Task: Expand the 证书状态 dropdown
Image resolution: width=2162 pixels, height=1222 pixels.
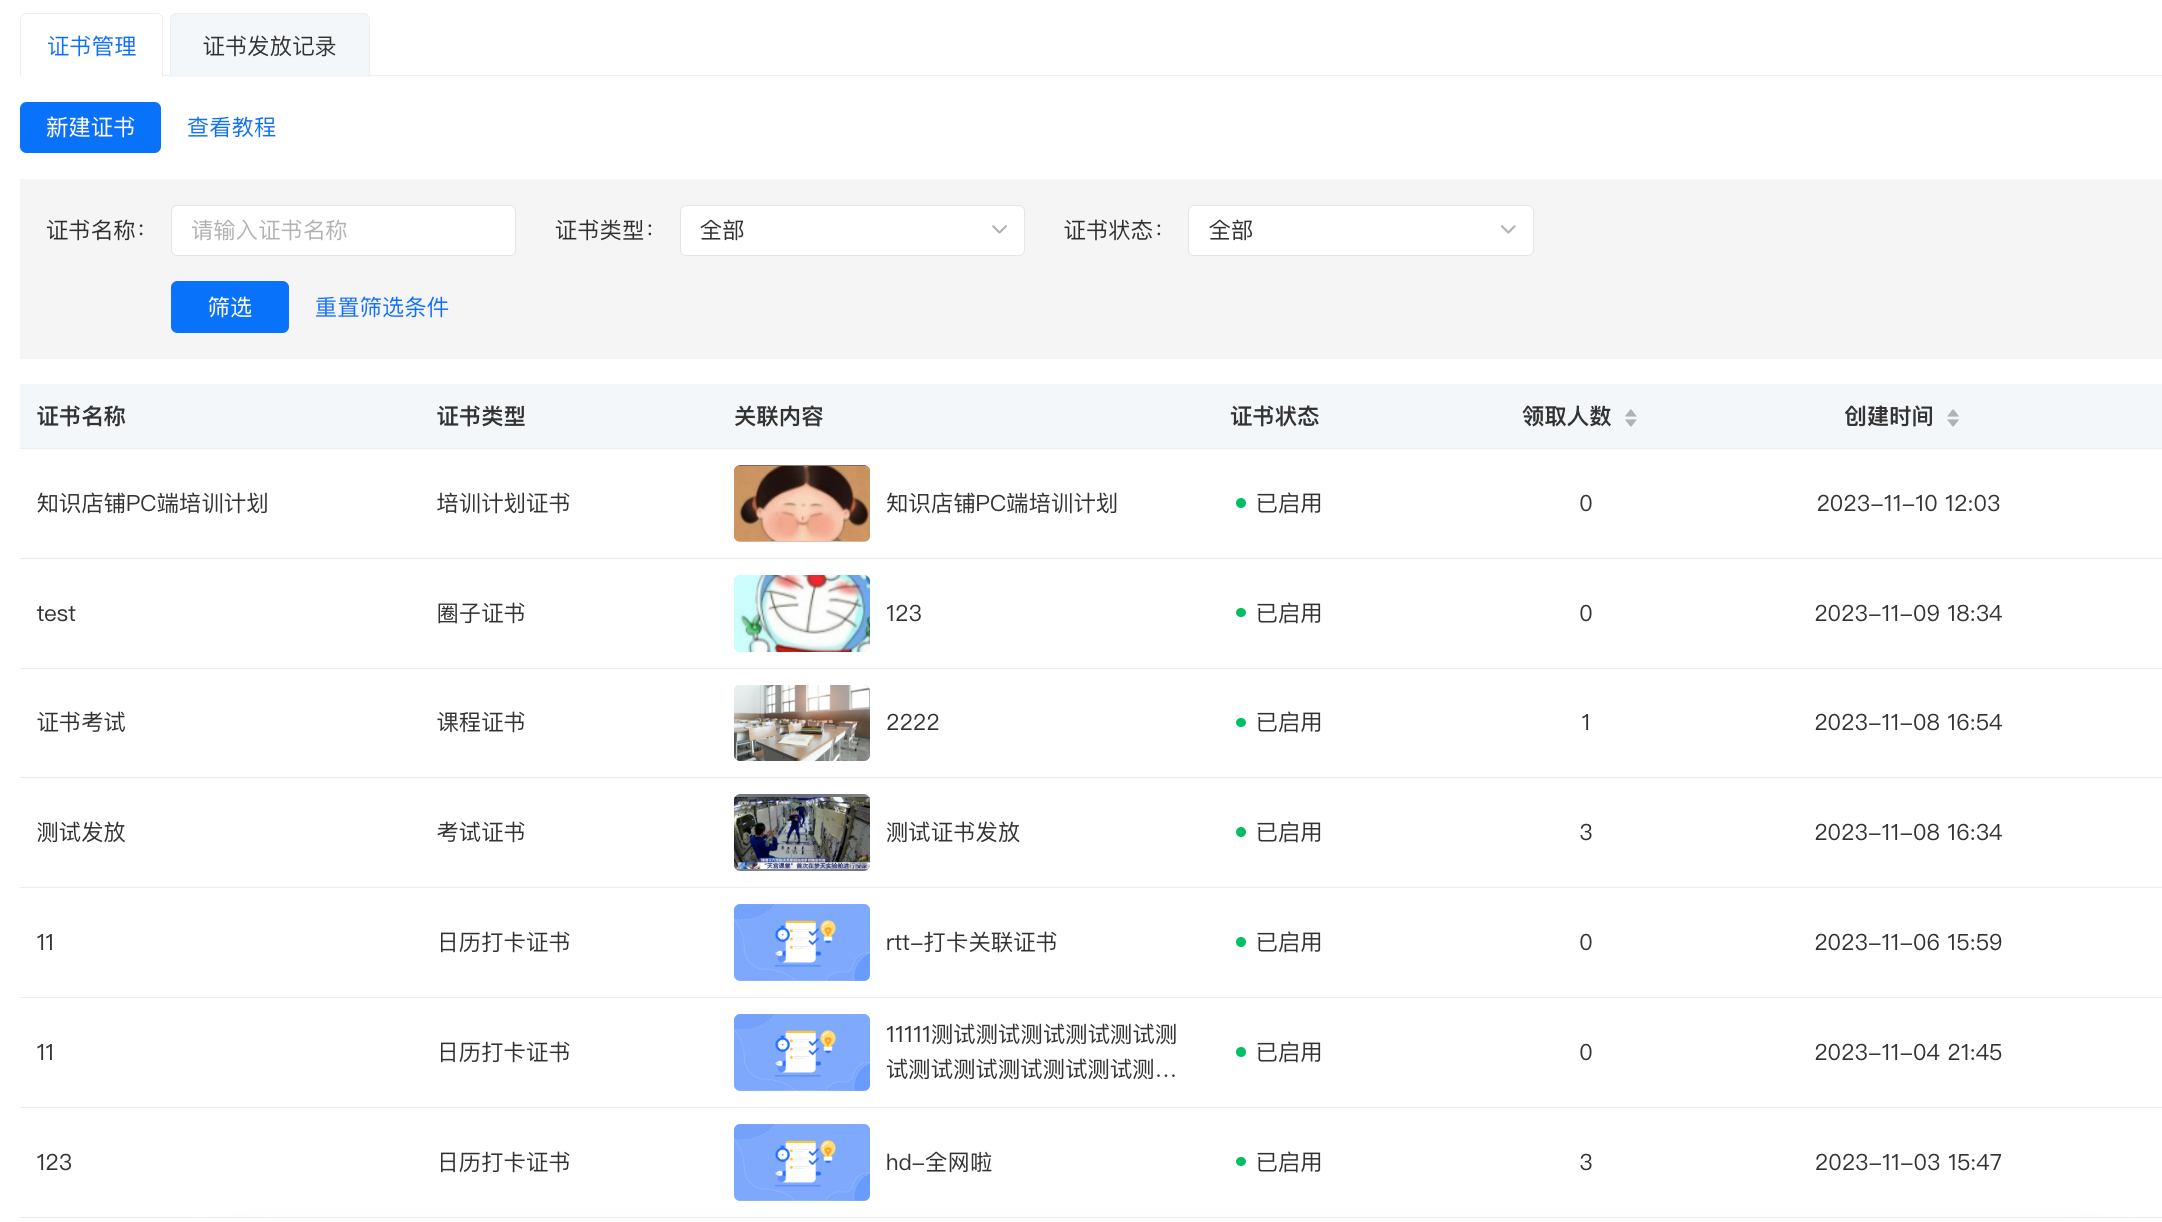Action: click(x=1360, y=230)
